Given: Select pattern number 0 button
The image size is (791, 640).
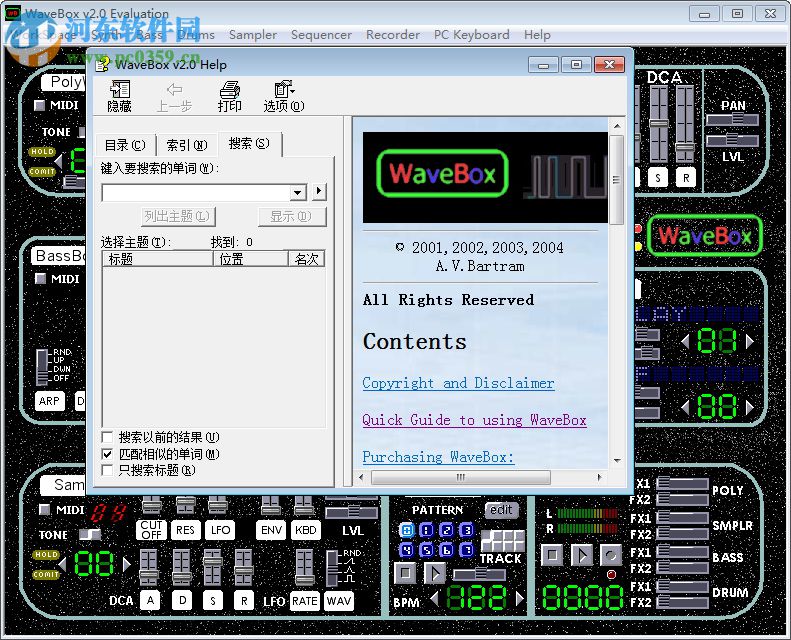Looking at the screenshot, I should (x=407, y=530).
